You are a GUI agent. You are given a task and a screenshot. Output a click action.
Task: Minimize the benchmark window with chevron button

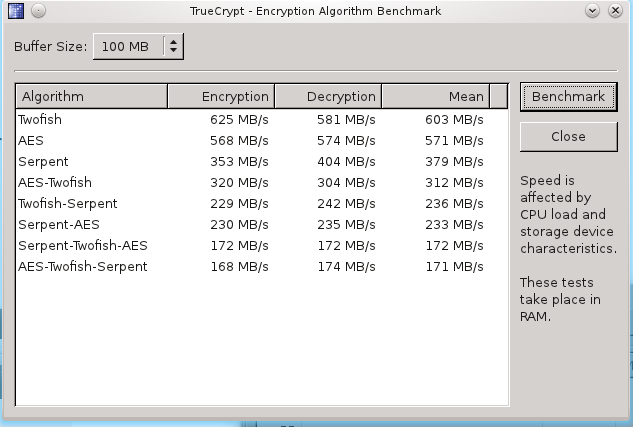[x=594, y=11]
